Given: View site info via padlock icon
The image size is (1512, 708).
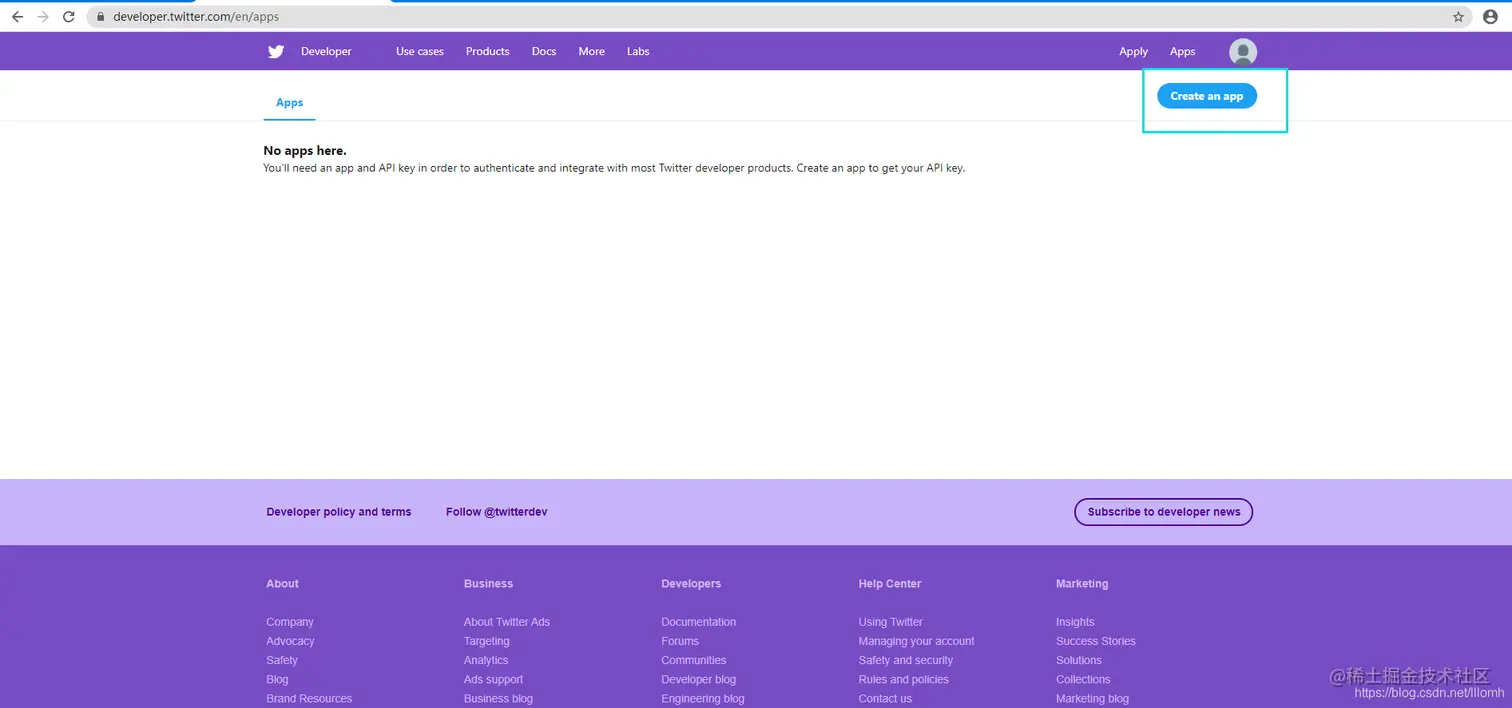Looking at the screenshot, I should [101, 17].
